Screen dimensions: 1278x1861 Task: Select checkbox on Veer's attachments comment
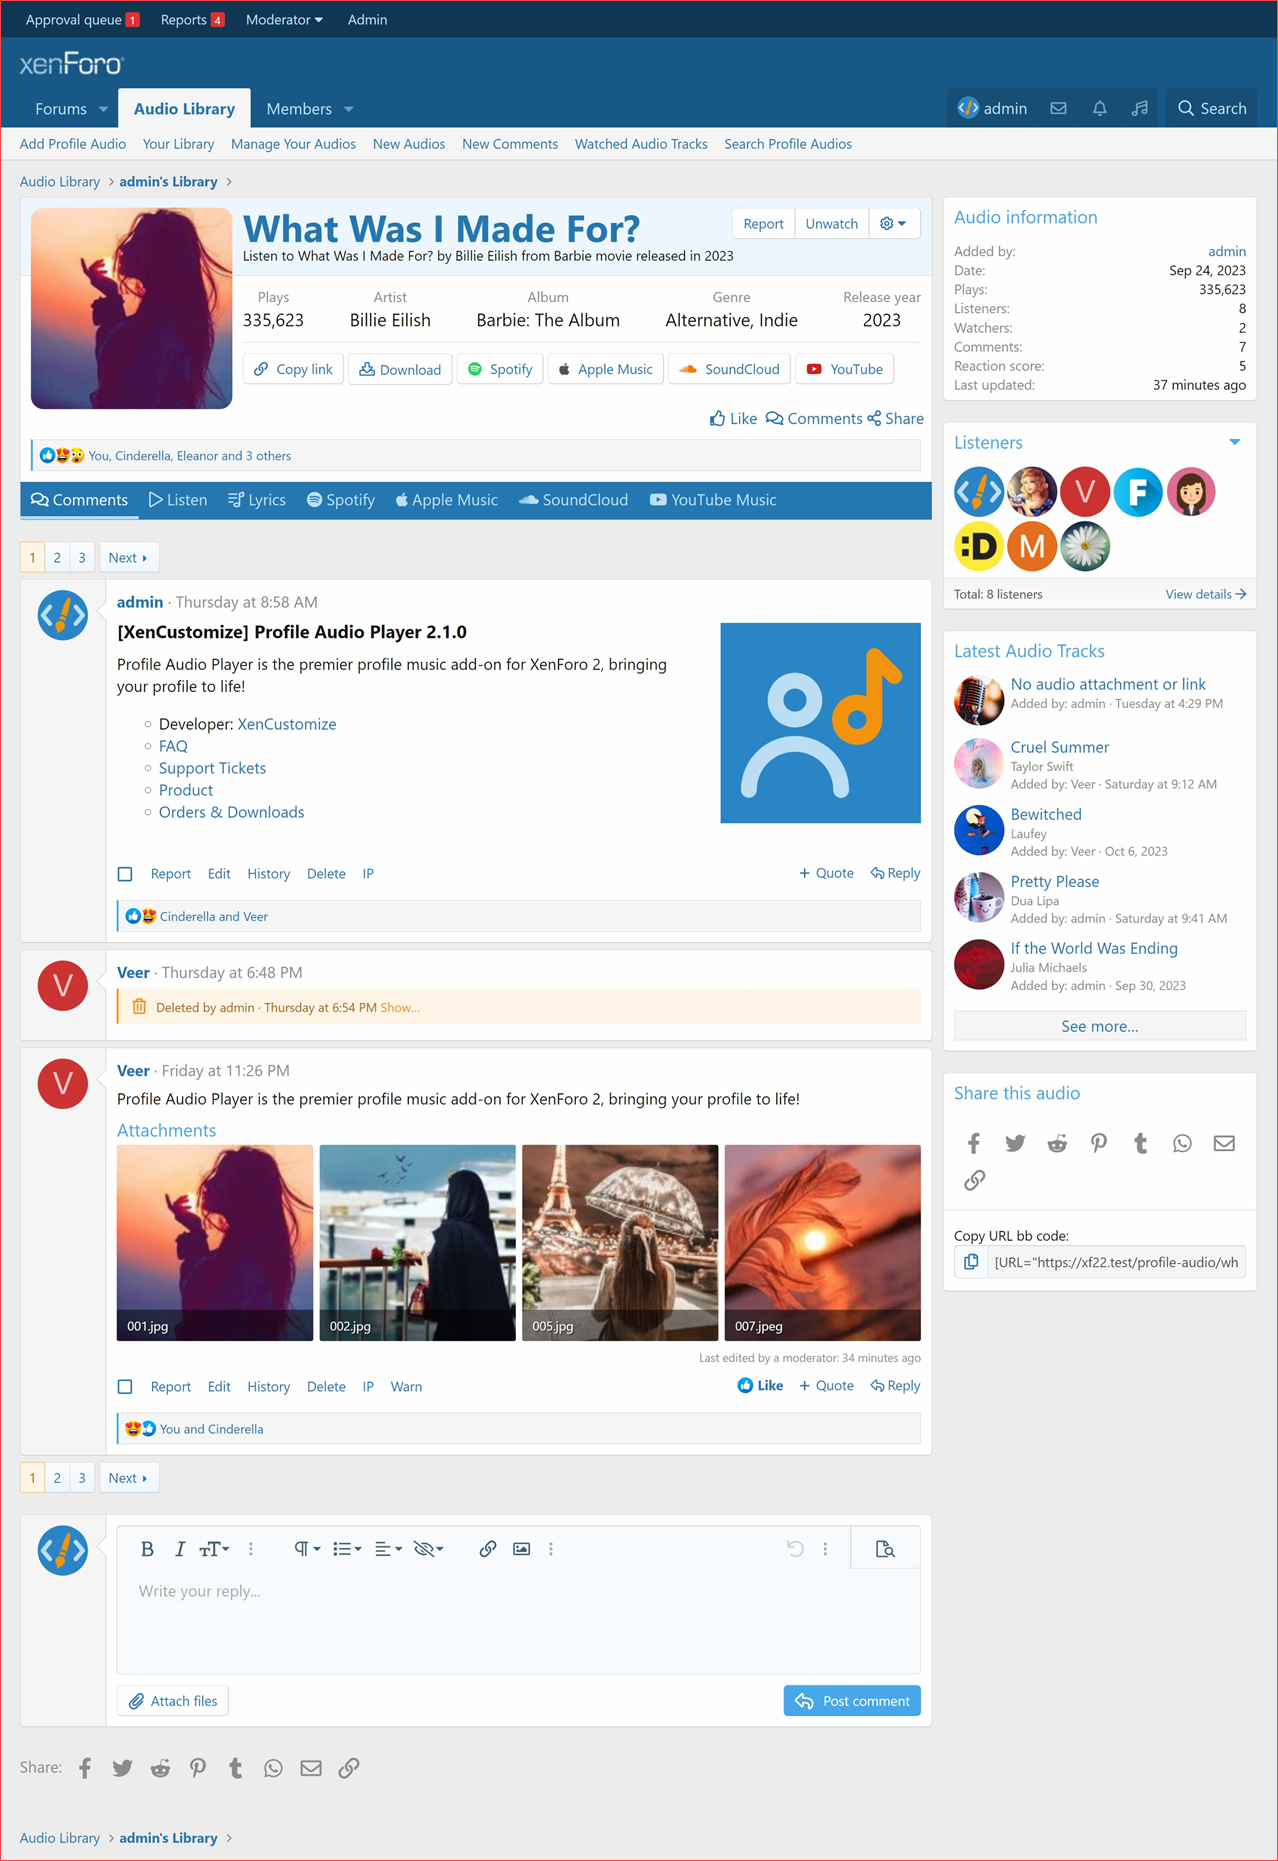(125, 1387)
